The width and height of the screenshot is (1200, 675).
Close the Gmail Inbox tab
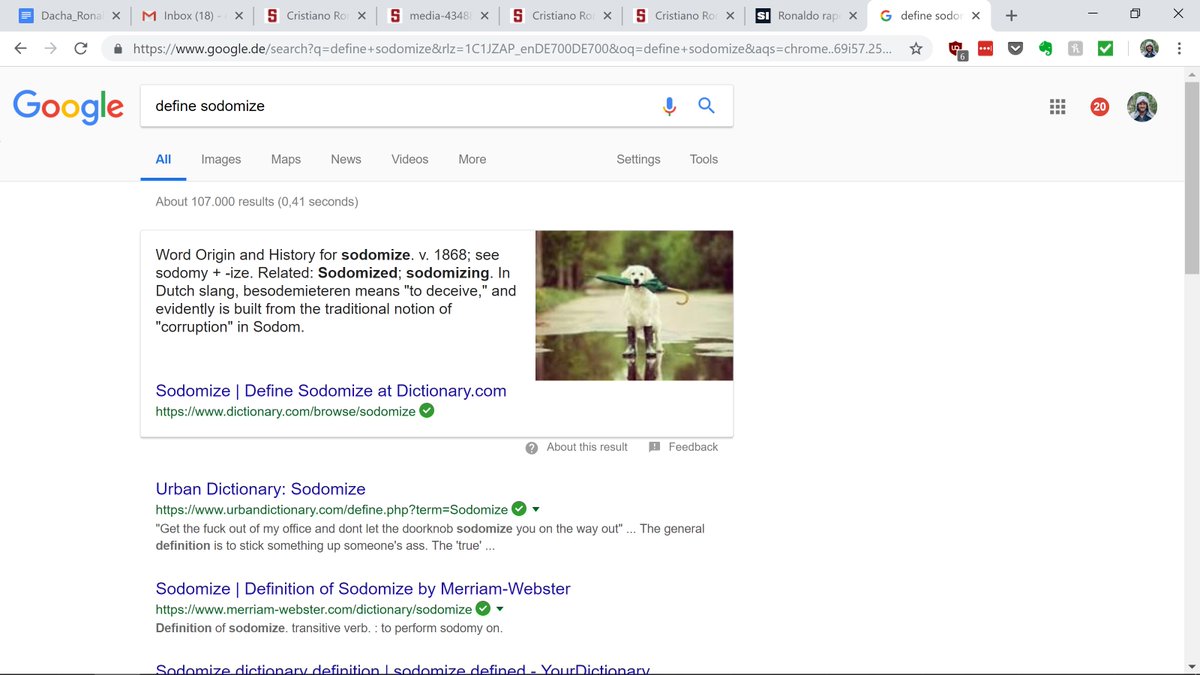point(239,16)
